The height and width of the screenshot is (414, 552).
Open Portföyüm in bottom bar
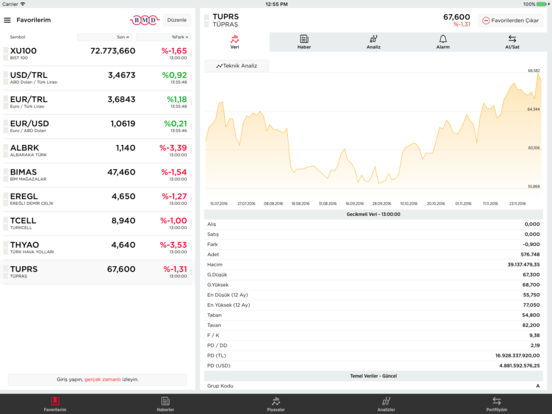[497, 404]
